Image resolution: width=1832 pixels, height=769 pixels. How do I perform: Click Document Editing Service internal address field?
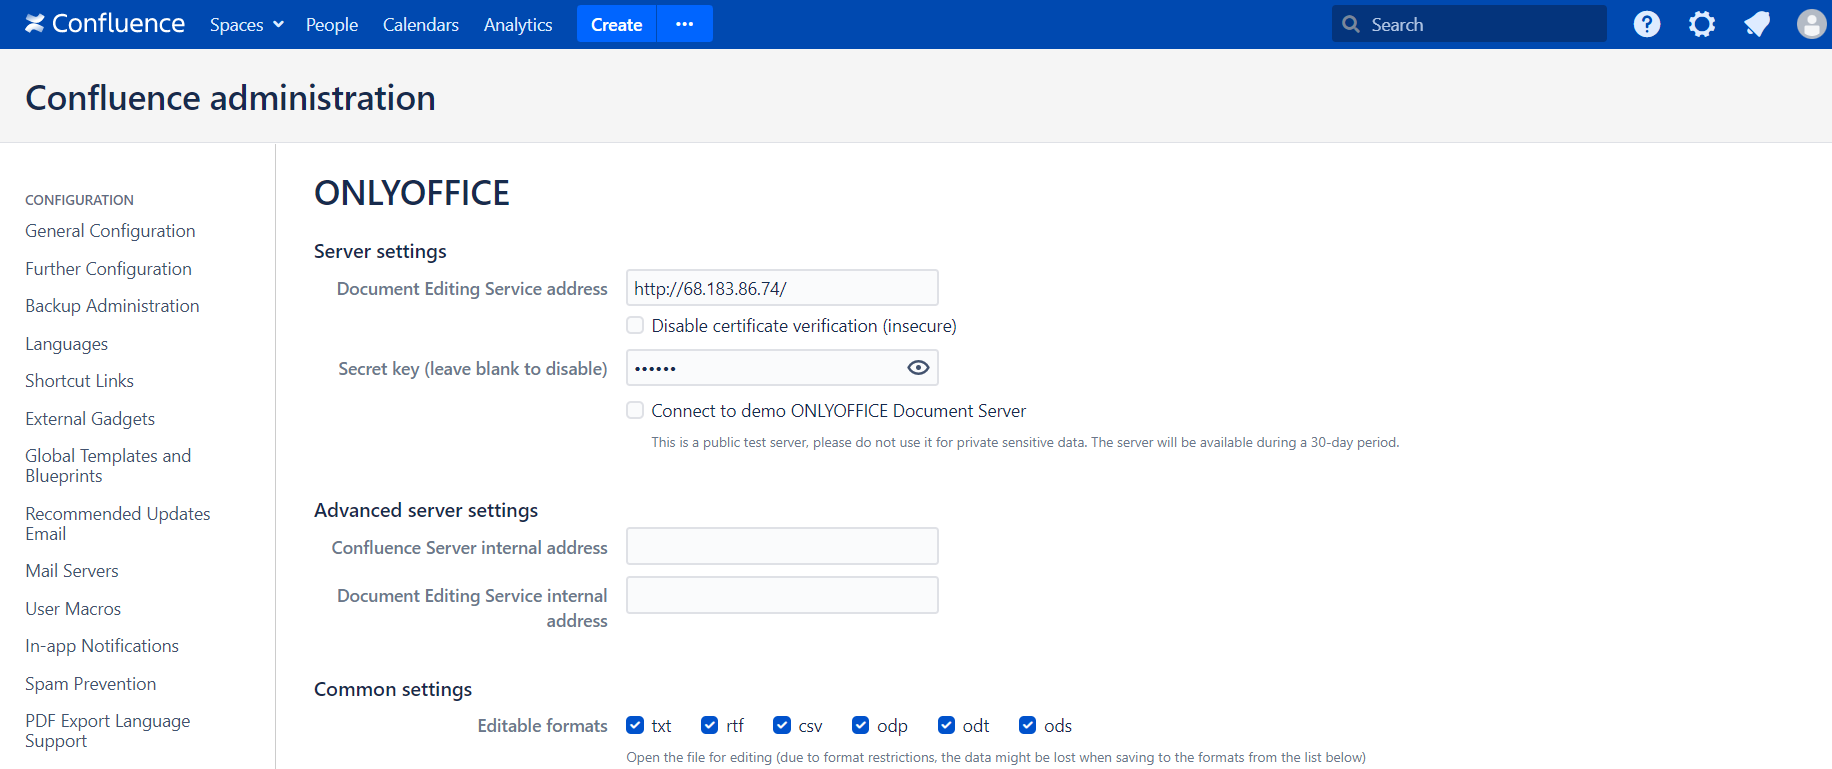(x=782, y=595)
